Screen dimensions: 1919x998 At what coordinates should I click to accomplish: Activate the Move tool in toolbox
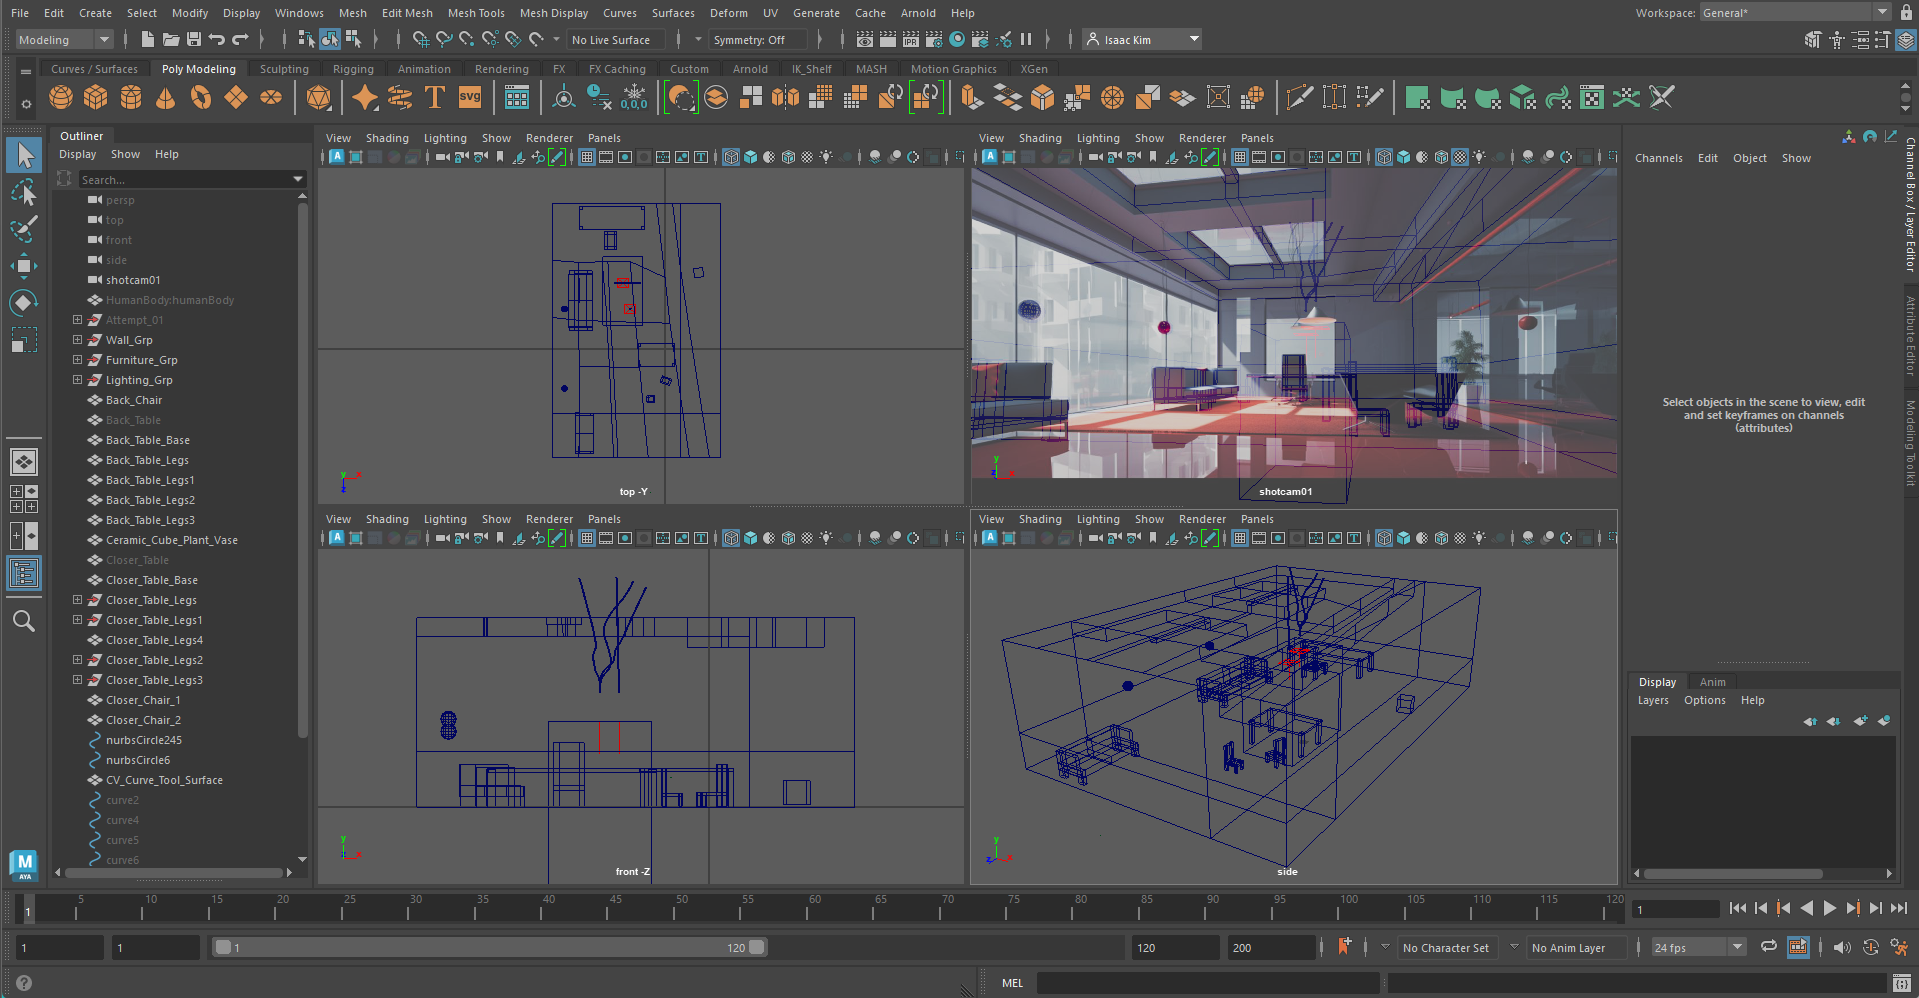click(x=24, y=265)
